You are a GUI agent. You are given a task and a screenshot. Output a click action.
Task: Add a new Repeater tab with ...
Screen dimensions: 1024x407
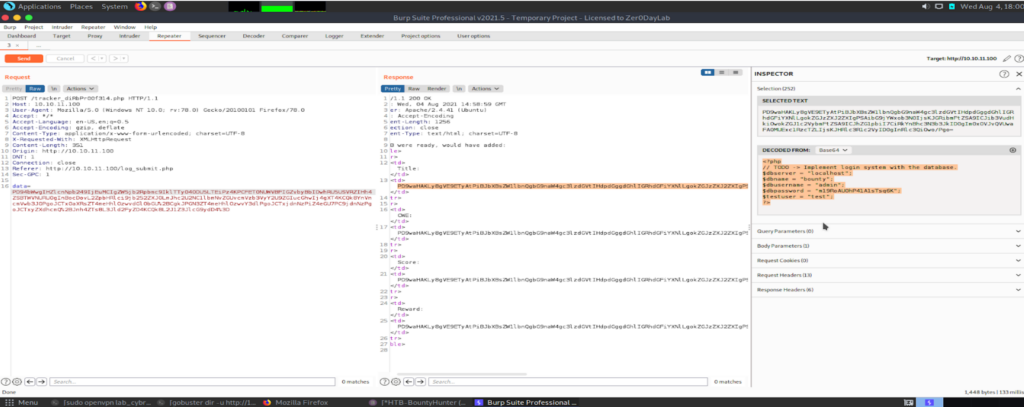pyautogui.click(x=39, y=46)
